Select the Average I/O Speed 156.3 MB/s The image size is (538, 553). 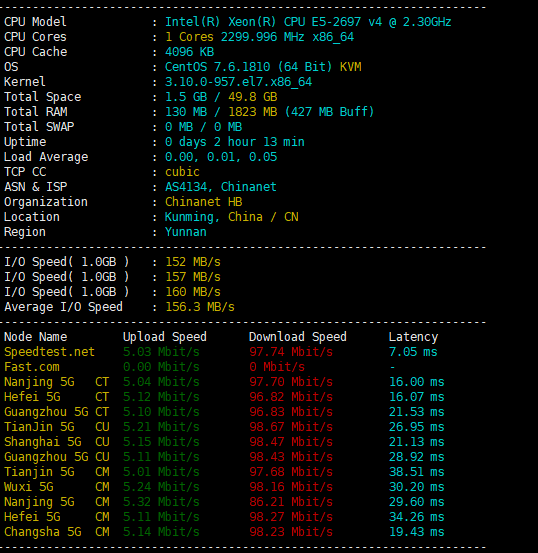[200, 307]
